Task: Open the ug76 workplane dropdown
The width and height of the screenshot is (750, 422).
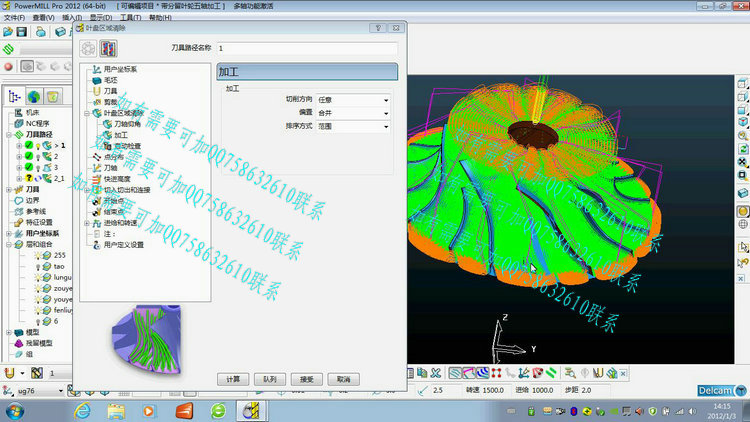Action: (60, 390)
